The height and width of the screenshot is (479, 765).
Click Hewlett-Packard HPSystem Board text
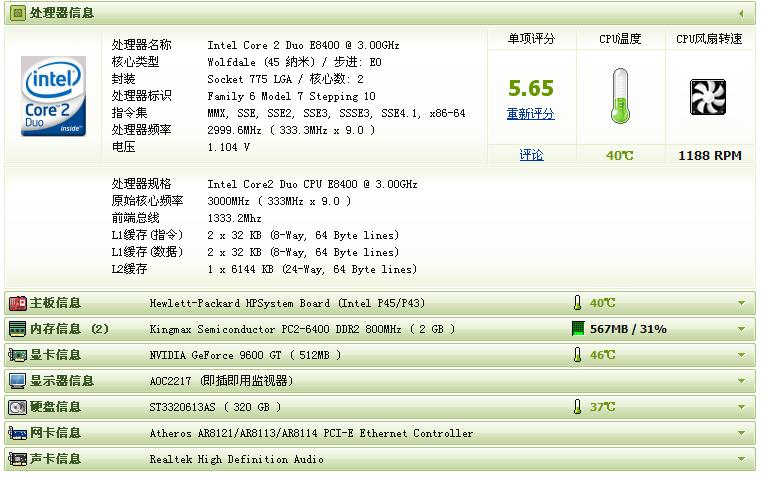pos(287,303)
